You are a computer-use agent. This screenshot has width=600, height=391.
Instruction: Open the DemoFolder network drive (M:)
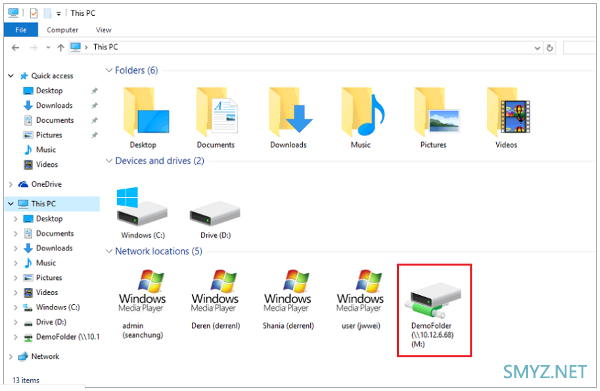(434, 310)
